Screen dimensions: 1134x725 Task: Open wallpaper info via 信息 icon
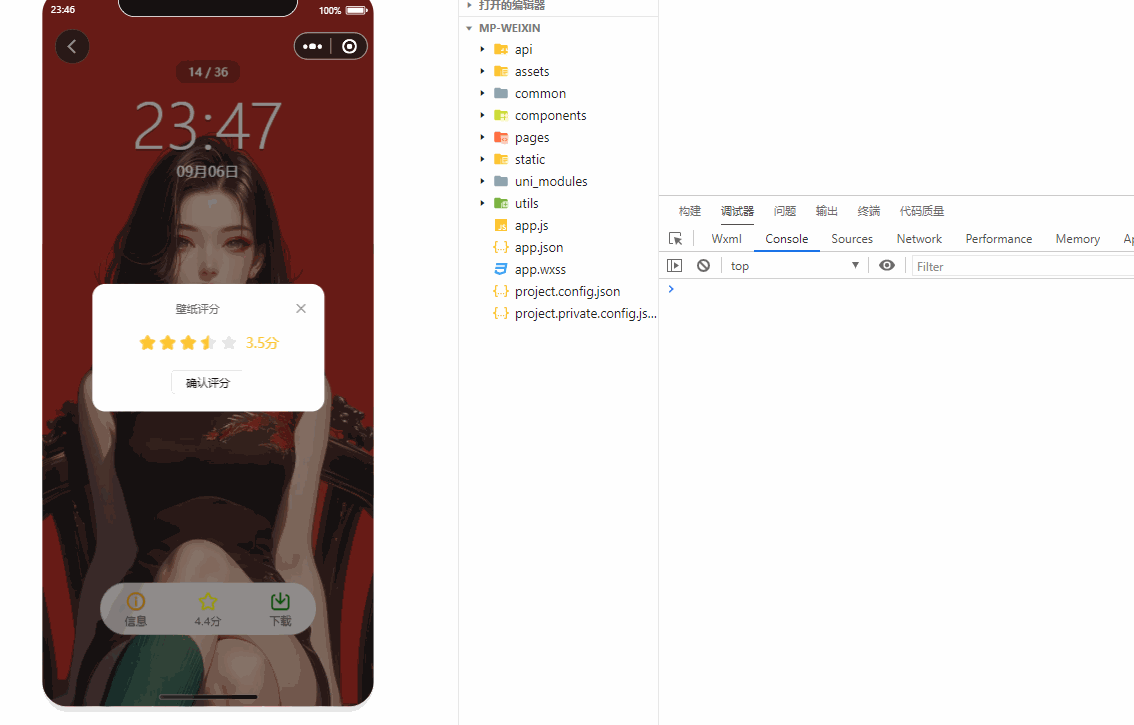pos(136,609)
